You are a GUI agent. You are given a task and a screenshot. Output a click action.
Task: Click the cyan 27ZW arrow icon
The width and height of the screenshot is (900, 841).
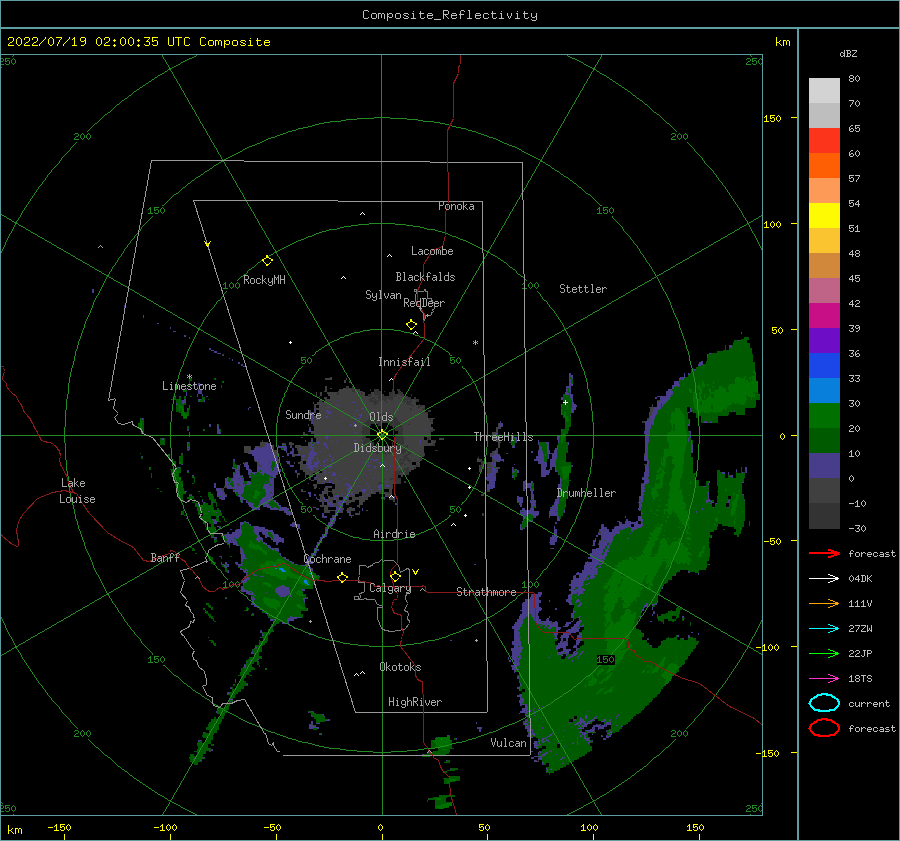click(824, 629)
